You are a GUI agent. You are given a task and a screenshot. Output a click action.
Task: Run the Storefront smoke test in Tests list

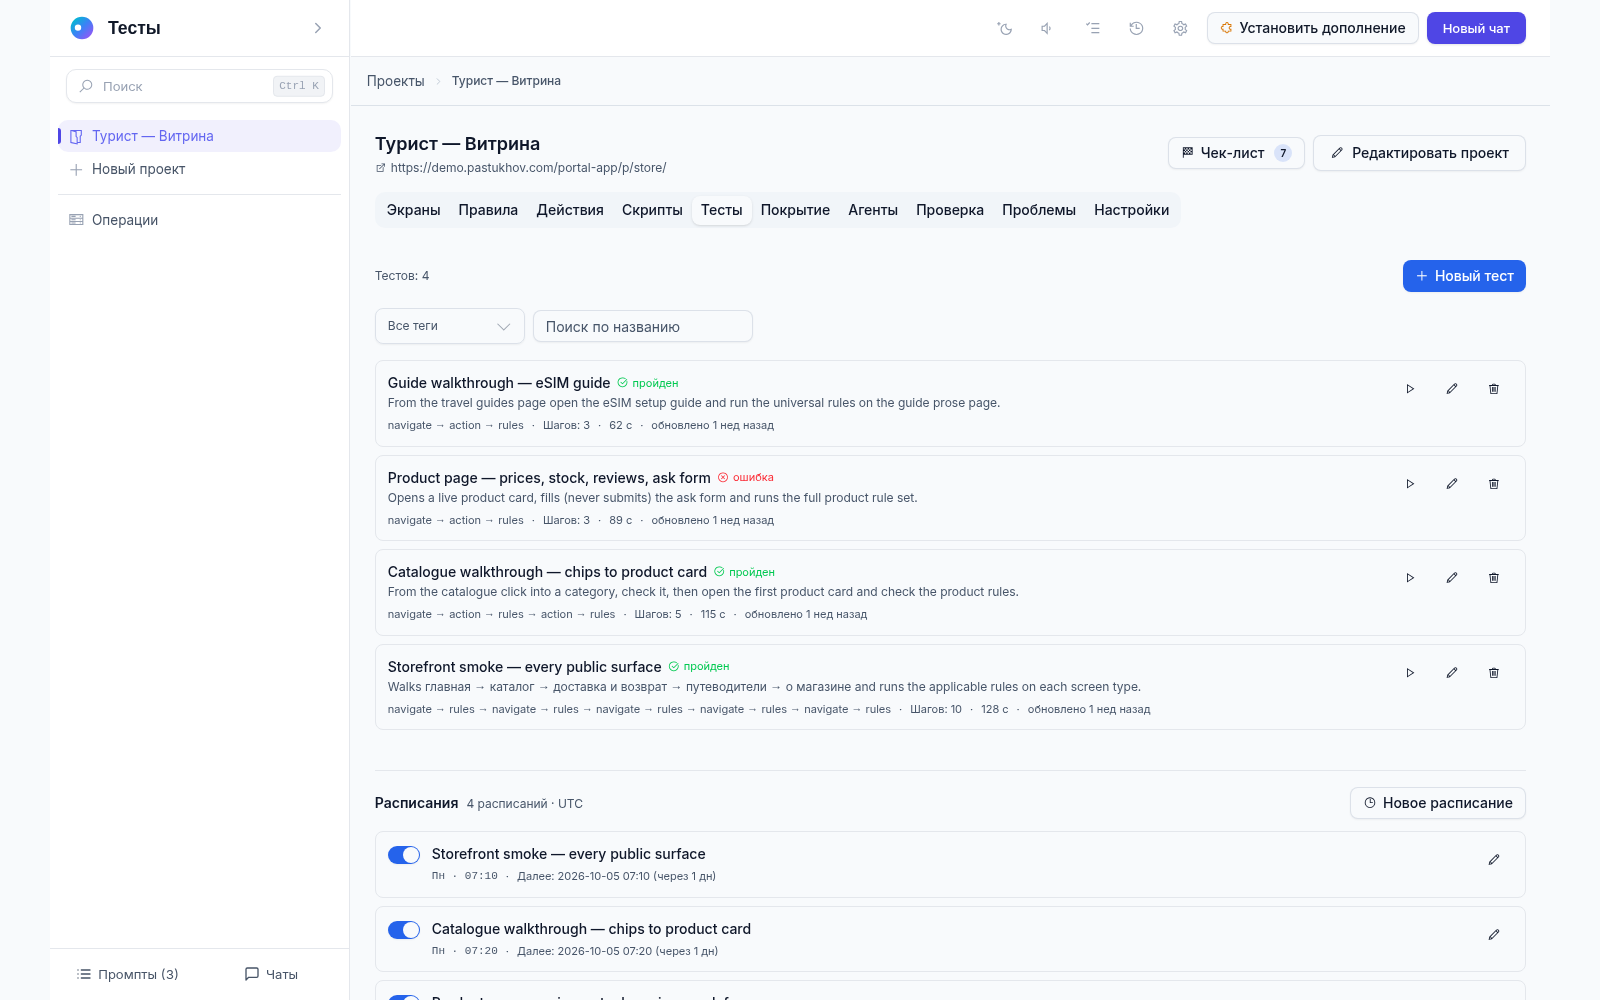1410,673
